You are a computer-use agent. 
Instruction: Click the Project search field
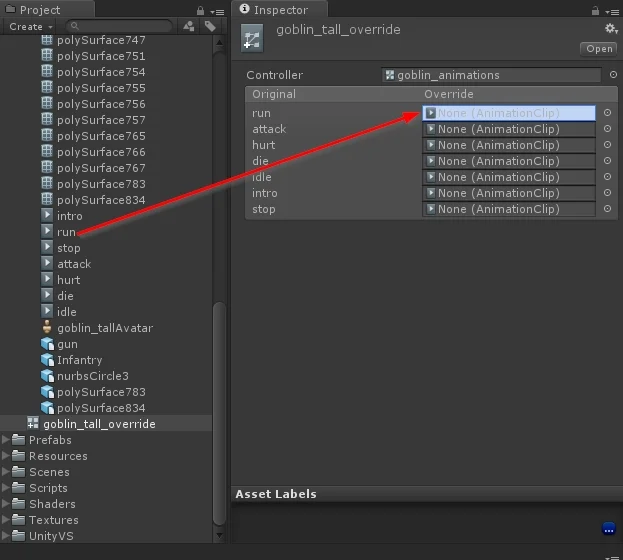(122, 27)
